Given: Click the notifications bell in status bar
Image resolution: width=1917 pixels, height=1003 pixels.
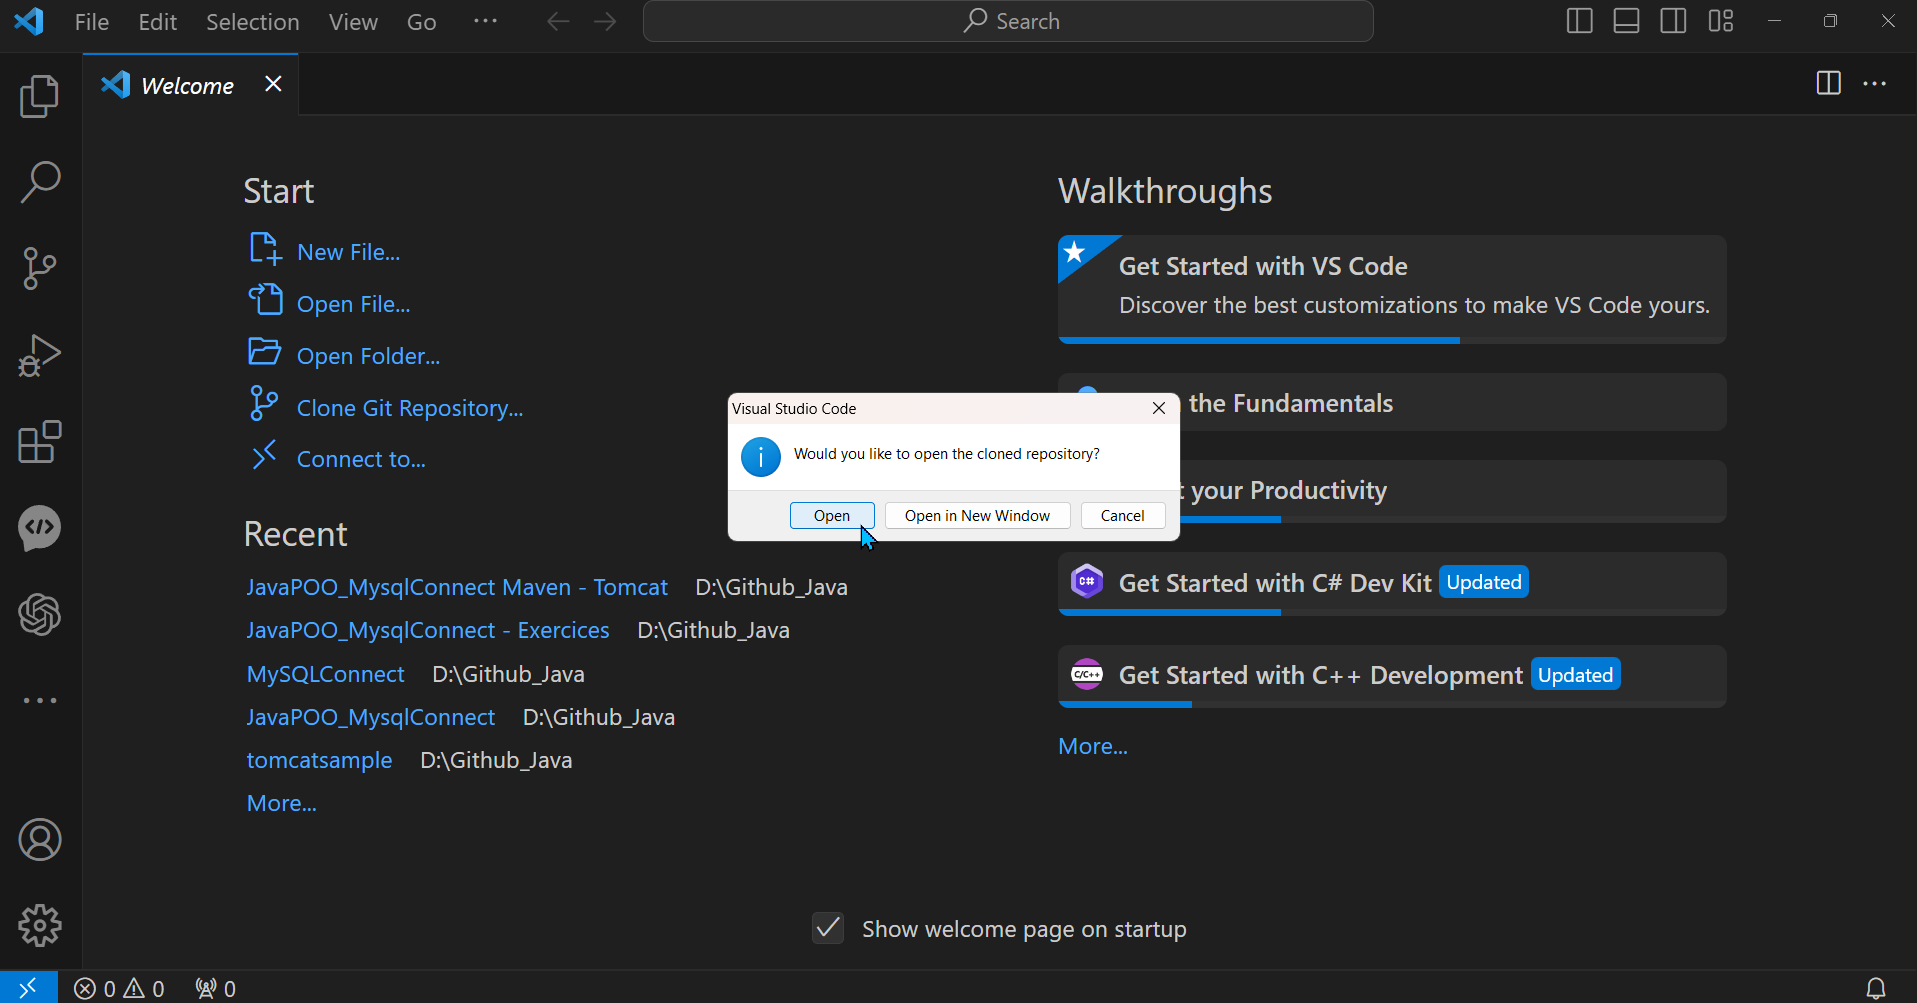Looking at the screenshot, I should [x=1876, y=988].
